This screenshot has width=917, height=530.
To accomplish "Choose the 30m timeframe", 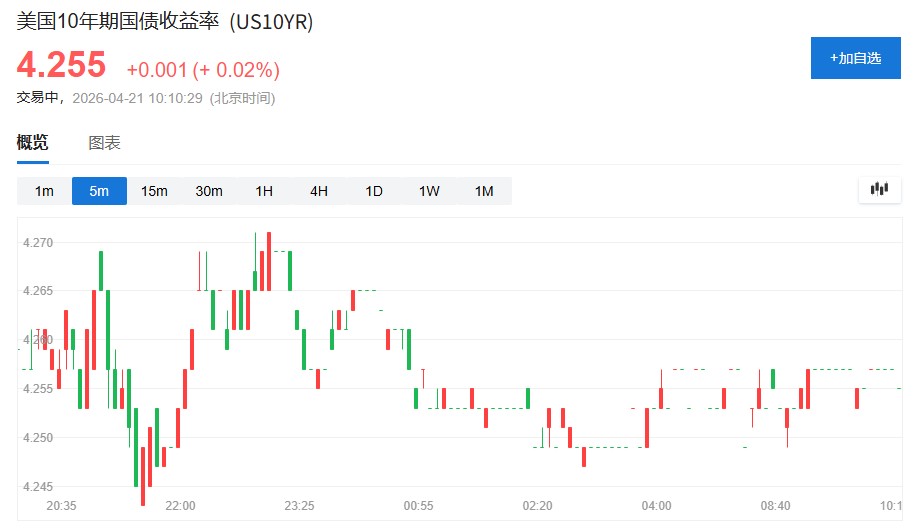I will click(209, 191).
